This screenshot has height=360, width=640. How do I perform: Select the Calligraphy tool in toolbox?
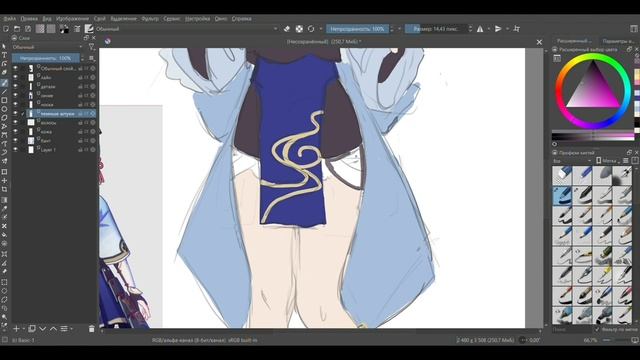pyautogui.click(x=4, y=73)
